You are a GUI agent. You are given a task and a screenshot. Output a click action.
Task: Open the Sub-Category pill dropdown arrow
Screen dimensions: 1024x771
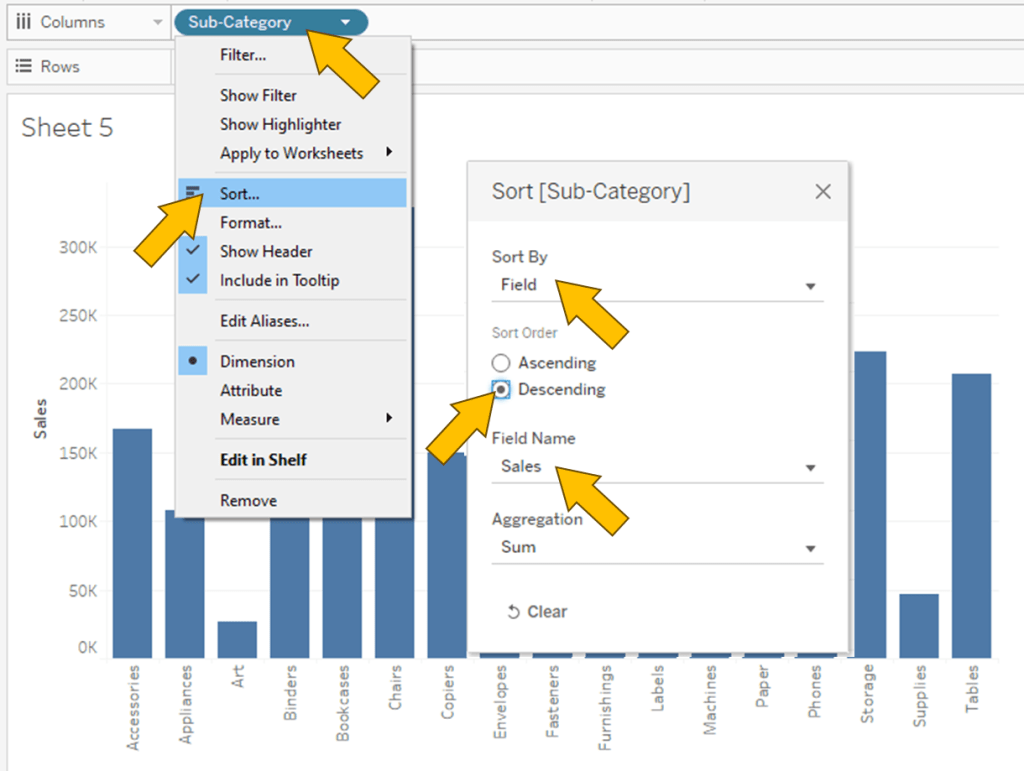346,22
